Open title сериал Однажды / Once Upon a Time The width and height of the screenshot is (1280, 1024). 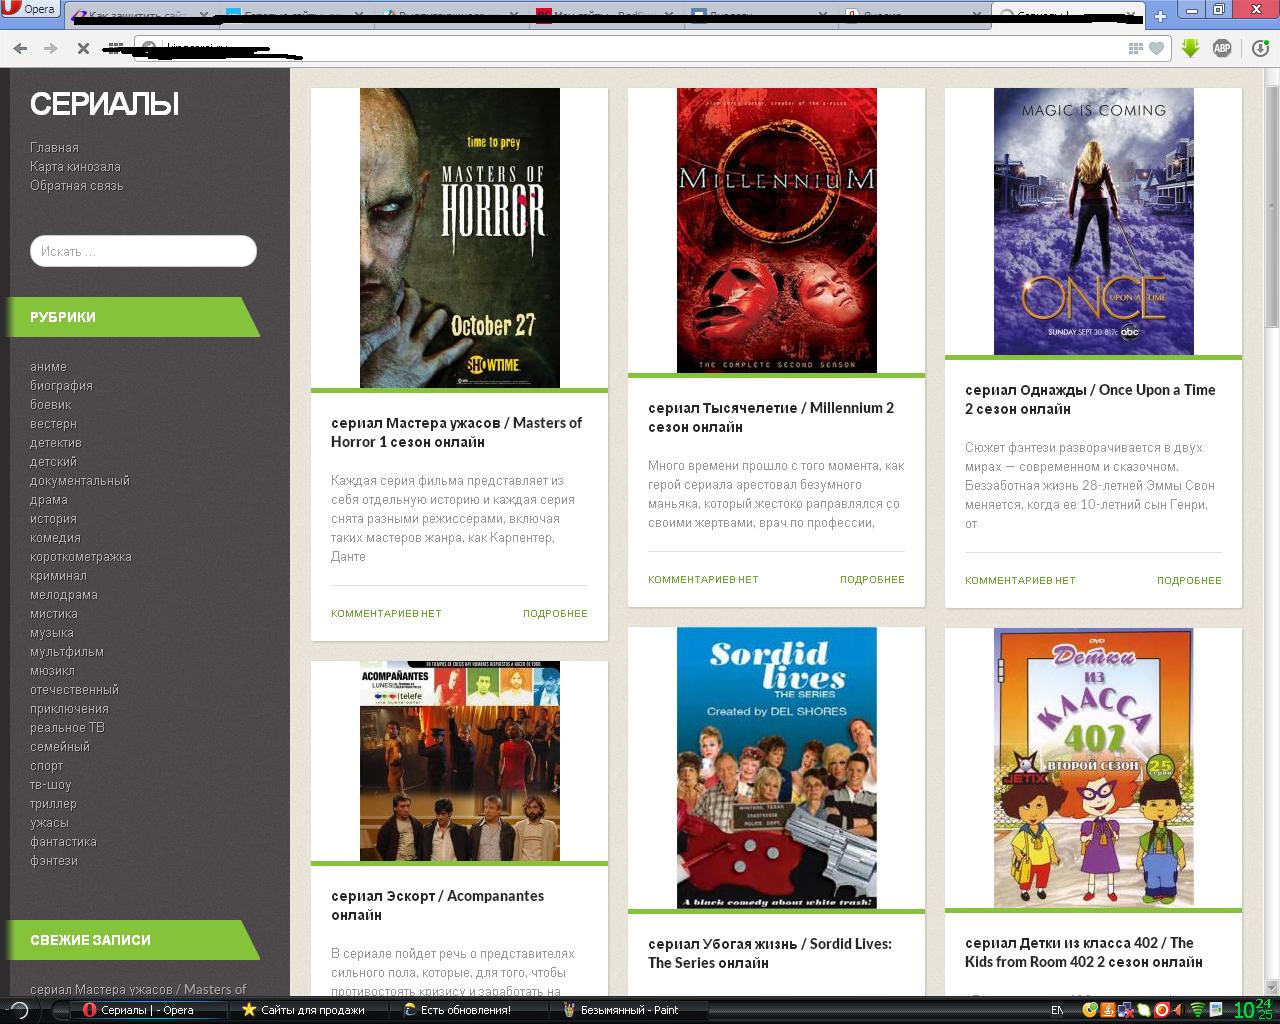[1090, 399]
